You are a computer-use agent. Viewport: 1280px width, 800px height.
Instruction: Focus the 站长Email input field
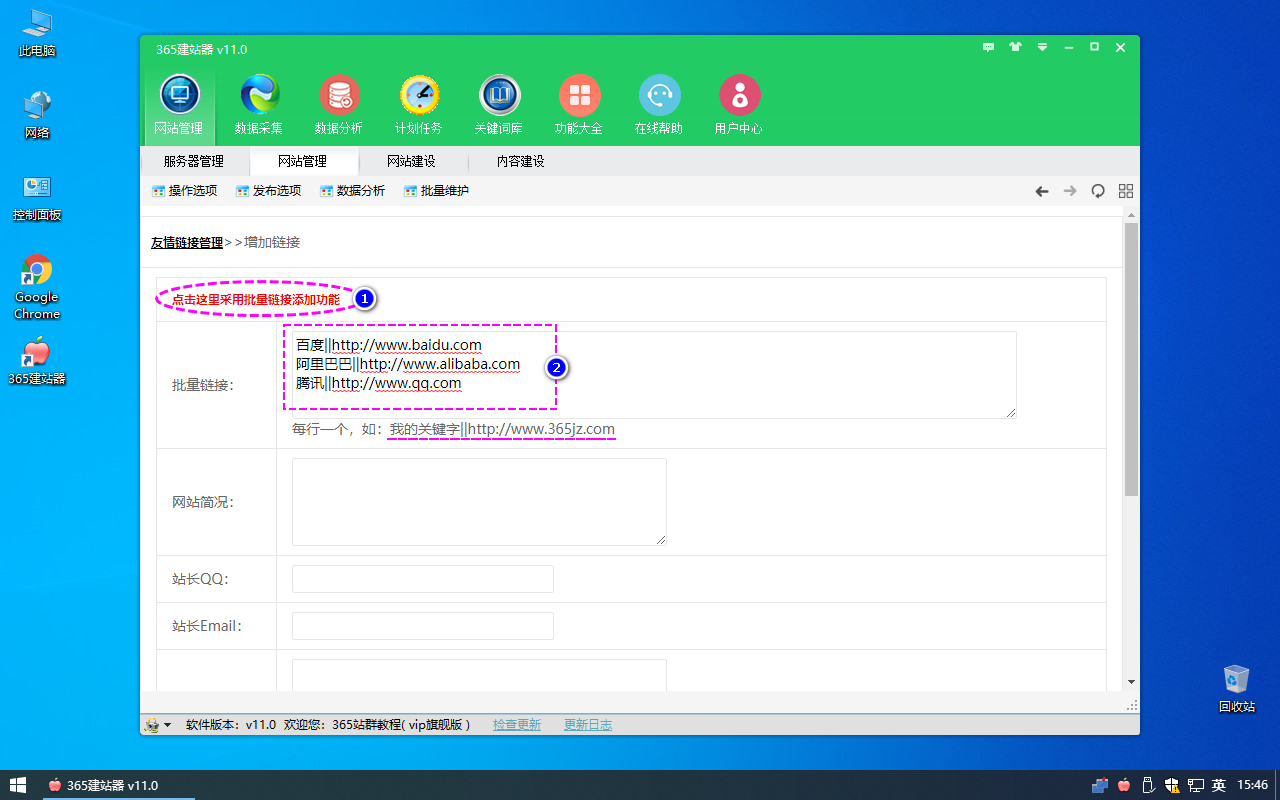click(x=422, y=626)
